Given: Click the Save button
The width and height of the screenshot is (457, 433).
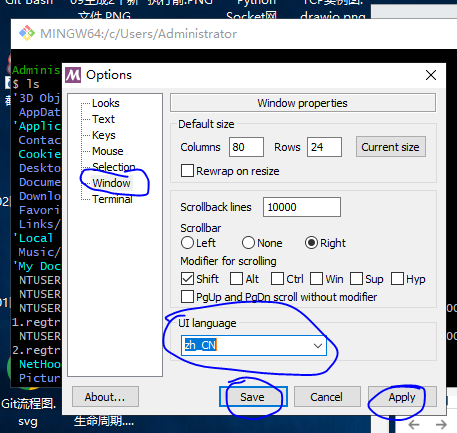Looking at the screenshot, I should [x=253, y=397].
